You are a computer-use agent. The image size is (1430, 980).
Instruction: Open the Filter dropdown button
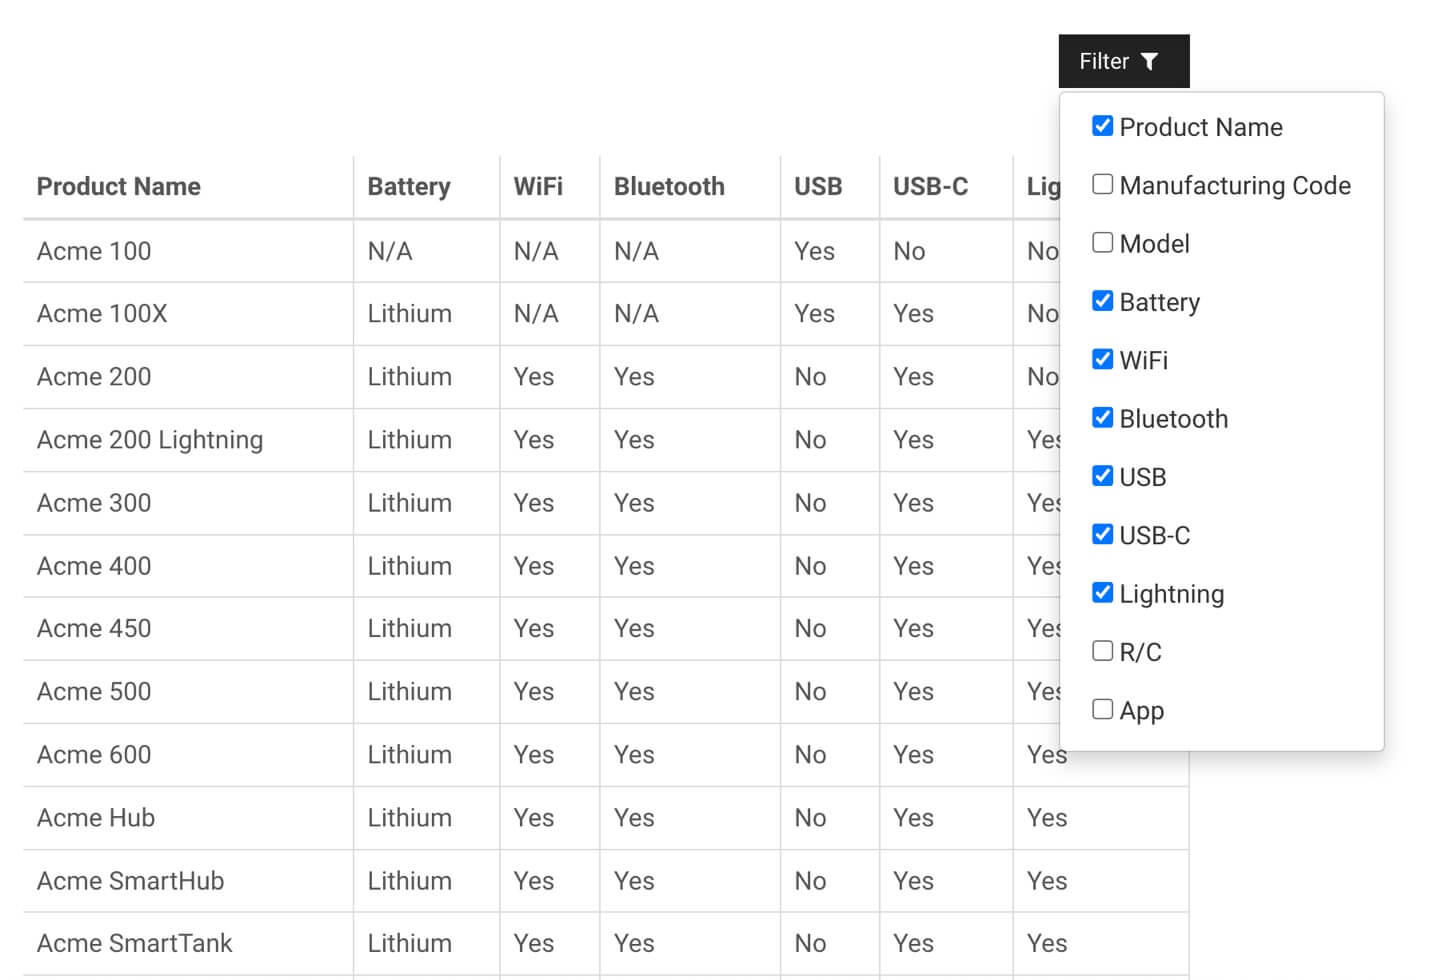1104,60
